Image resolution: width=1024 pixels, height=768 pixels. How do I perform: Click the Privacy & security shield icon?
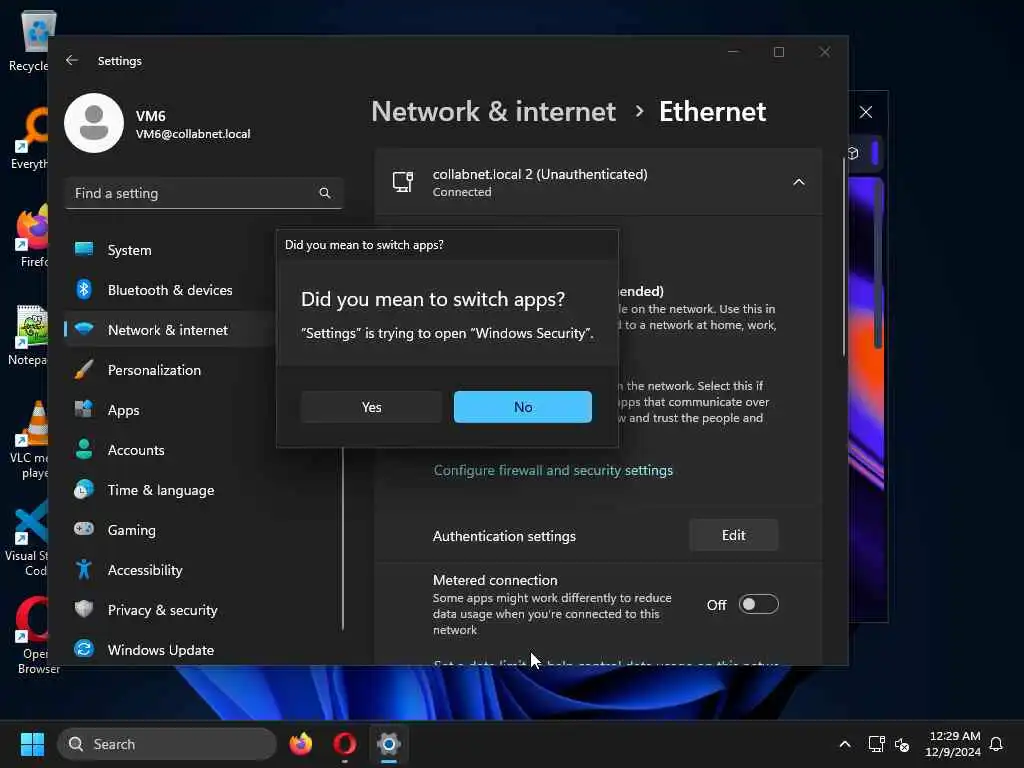(84, 609)
